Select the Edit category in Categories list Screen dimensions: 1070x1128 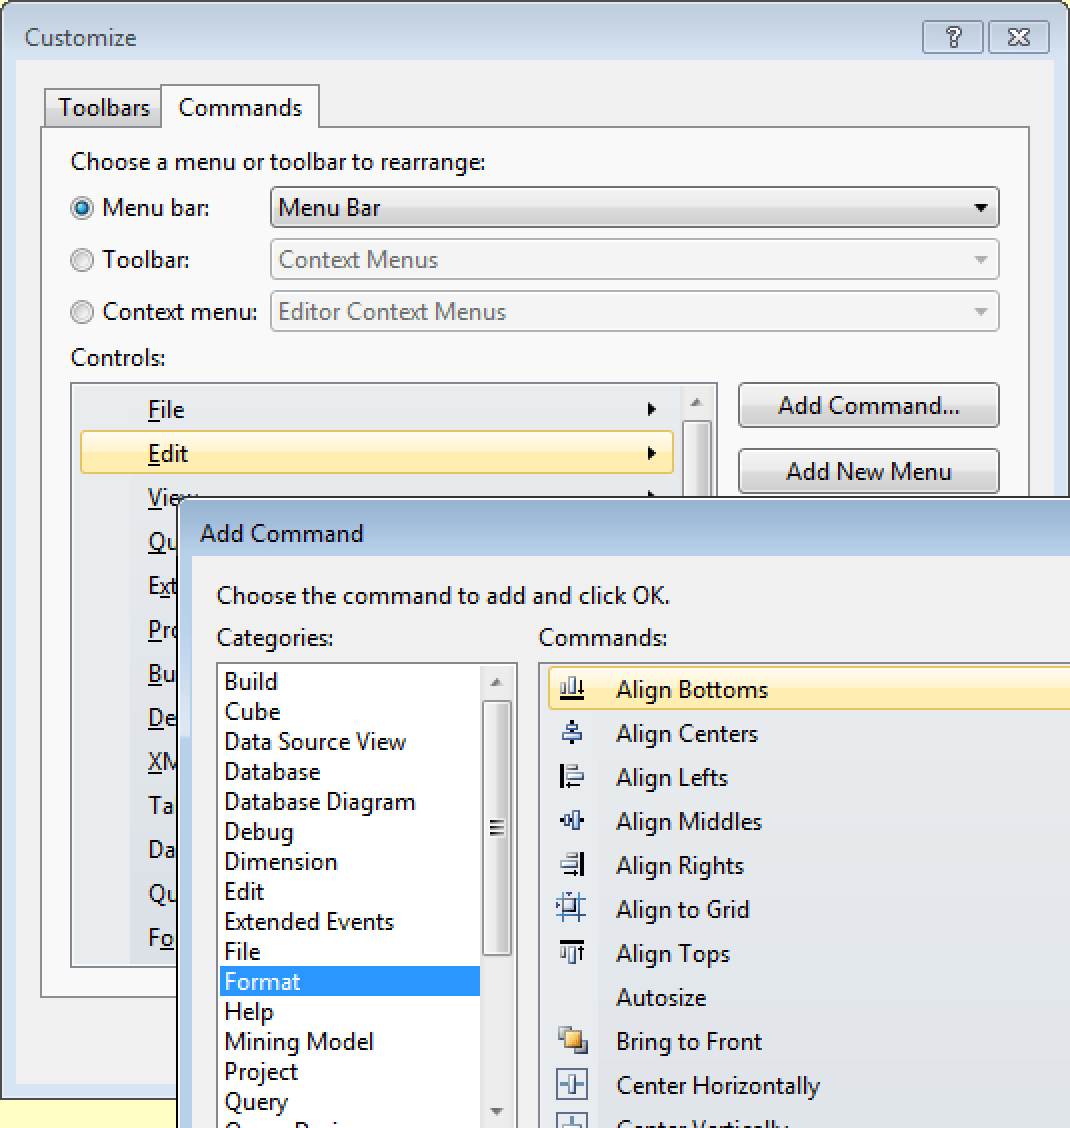350,892
